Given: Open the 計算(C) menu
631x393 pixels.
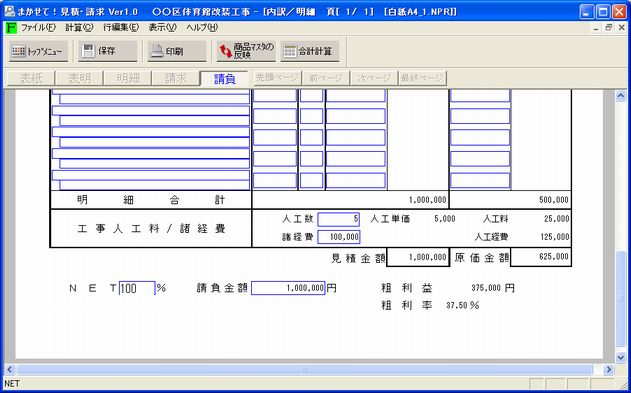Looking at the screenshot, I should click(x=79, y=28).
